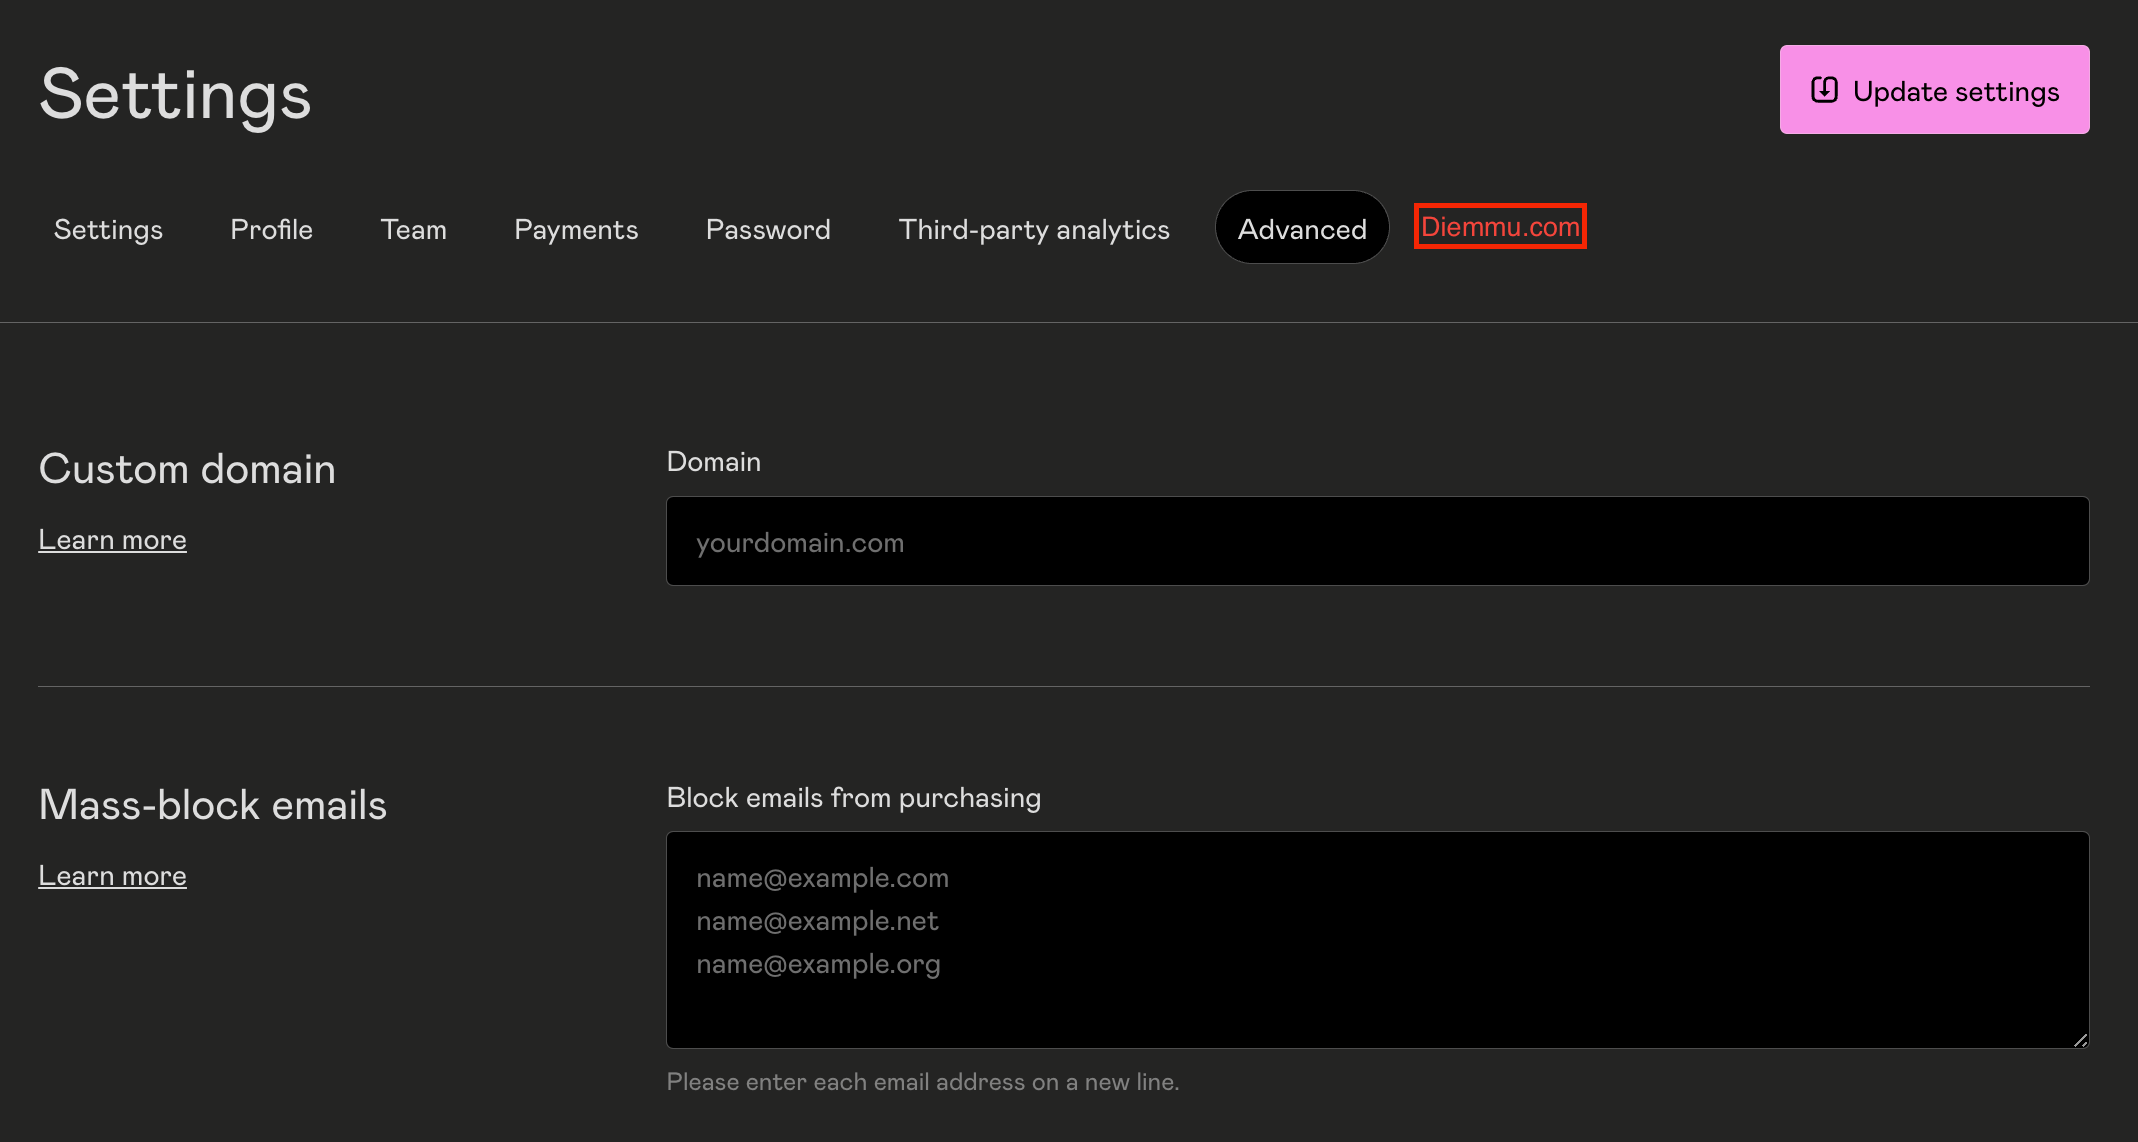Open the red Diemmu.com link

click(x=1499, y=227)
